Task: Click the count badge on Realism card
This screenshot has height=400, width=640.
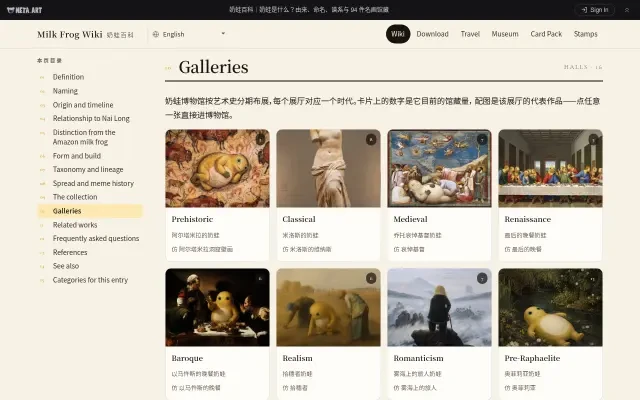Action: (x=371, y=278)
